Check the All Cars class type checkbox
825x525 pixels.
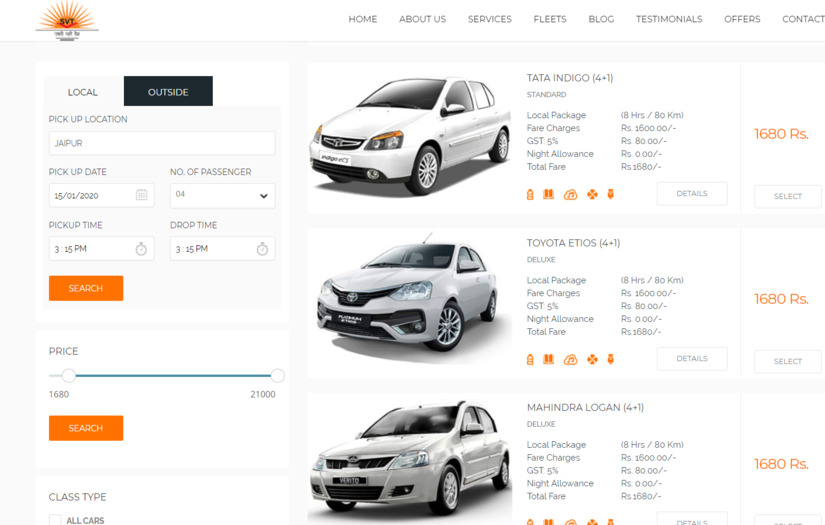pos(55,520)
